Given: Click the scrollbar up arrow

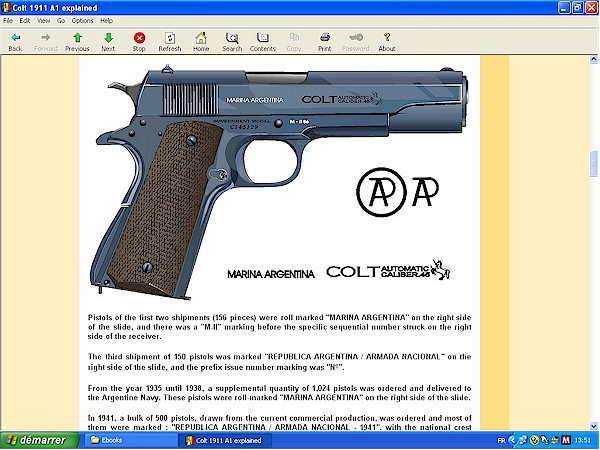Looking at the screenshot, I should pyautogui.click(x=593, y=59).
